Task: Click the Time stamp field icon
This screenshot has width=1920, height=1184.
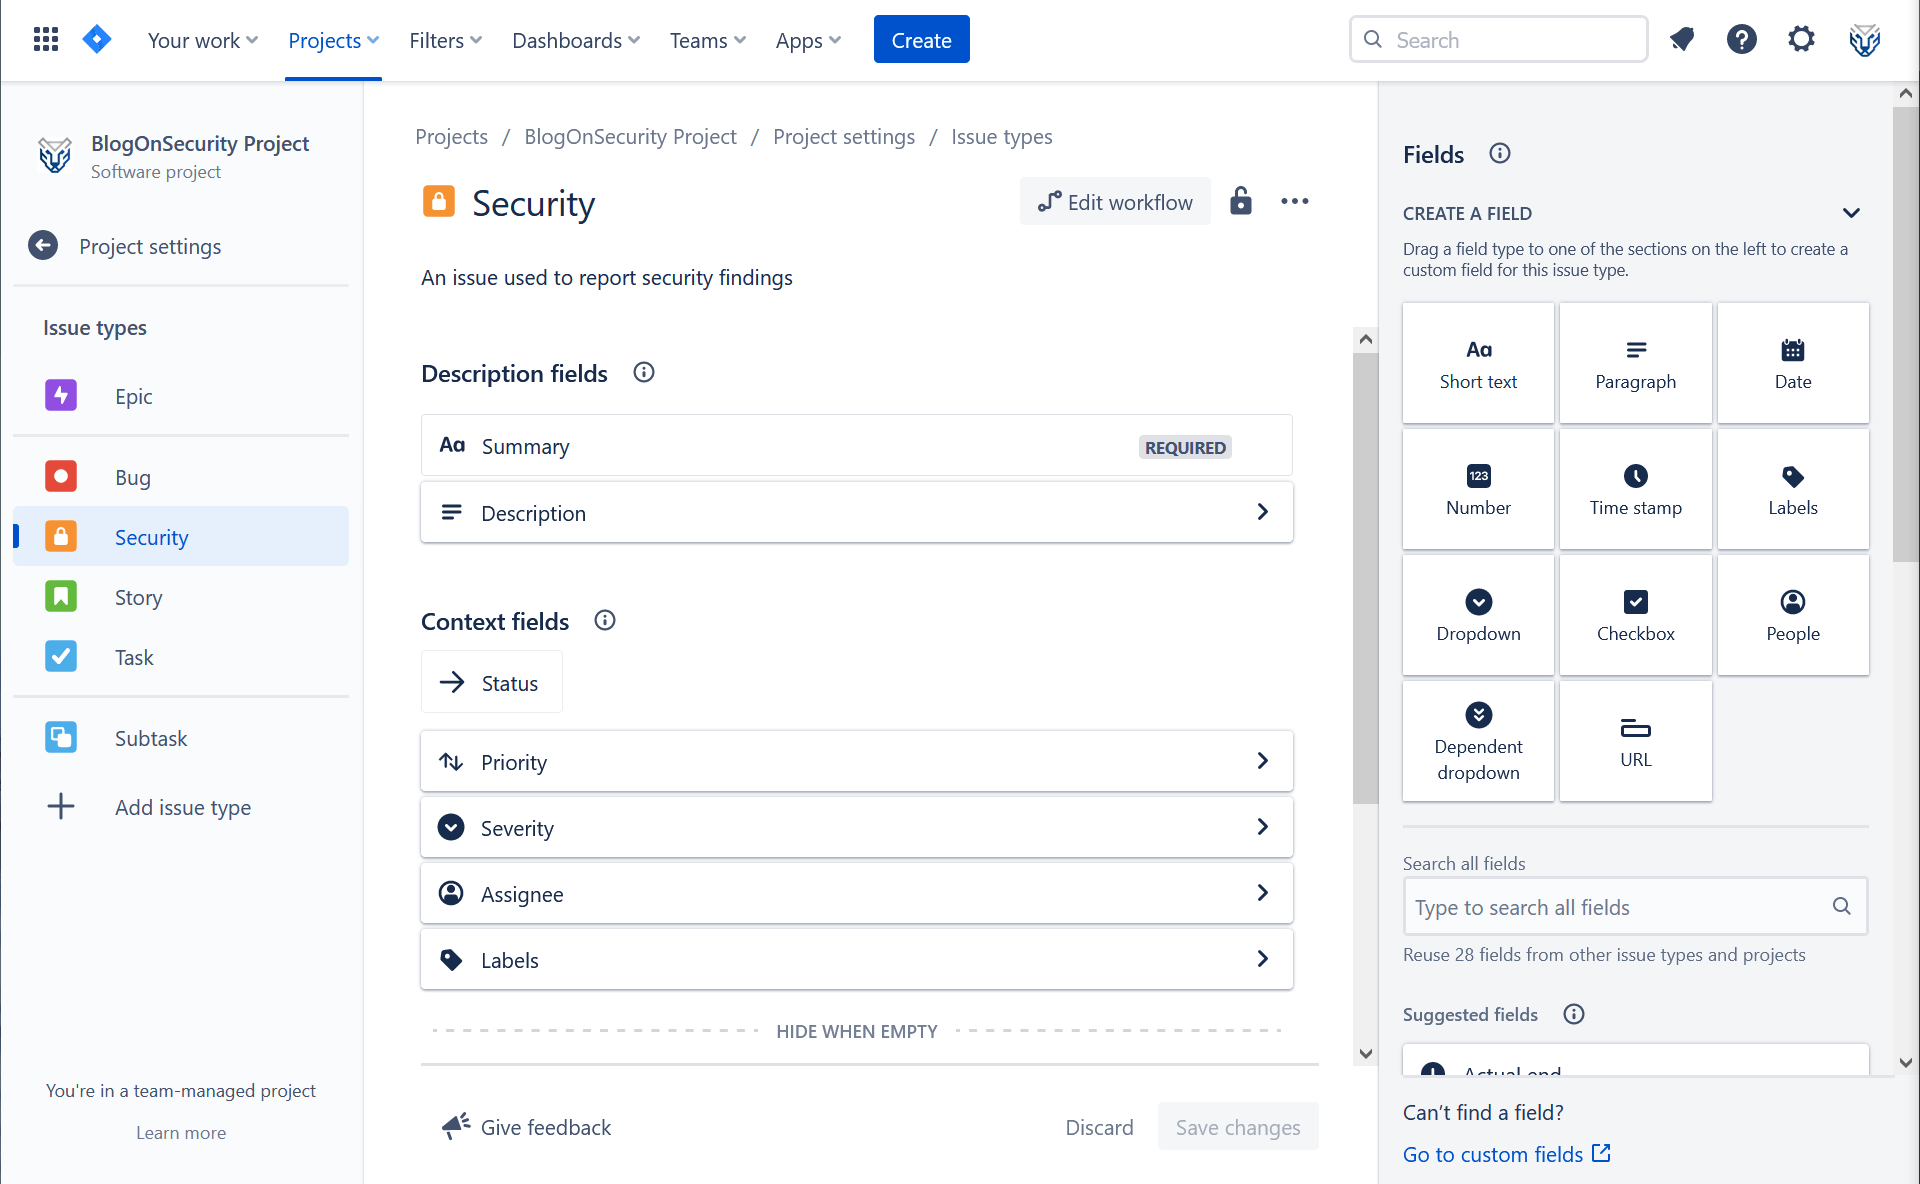Action: tap(1635, 477)
